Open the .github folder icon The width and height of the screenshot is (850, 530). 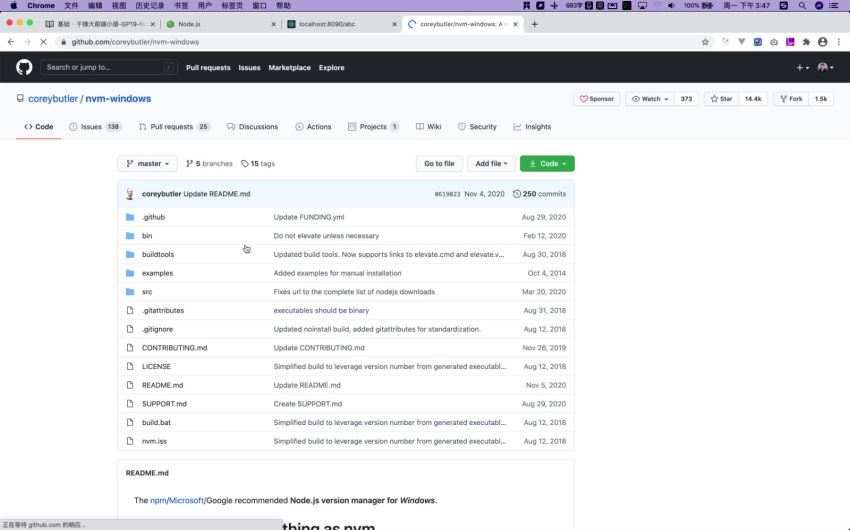130,217
